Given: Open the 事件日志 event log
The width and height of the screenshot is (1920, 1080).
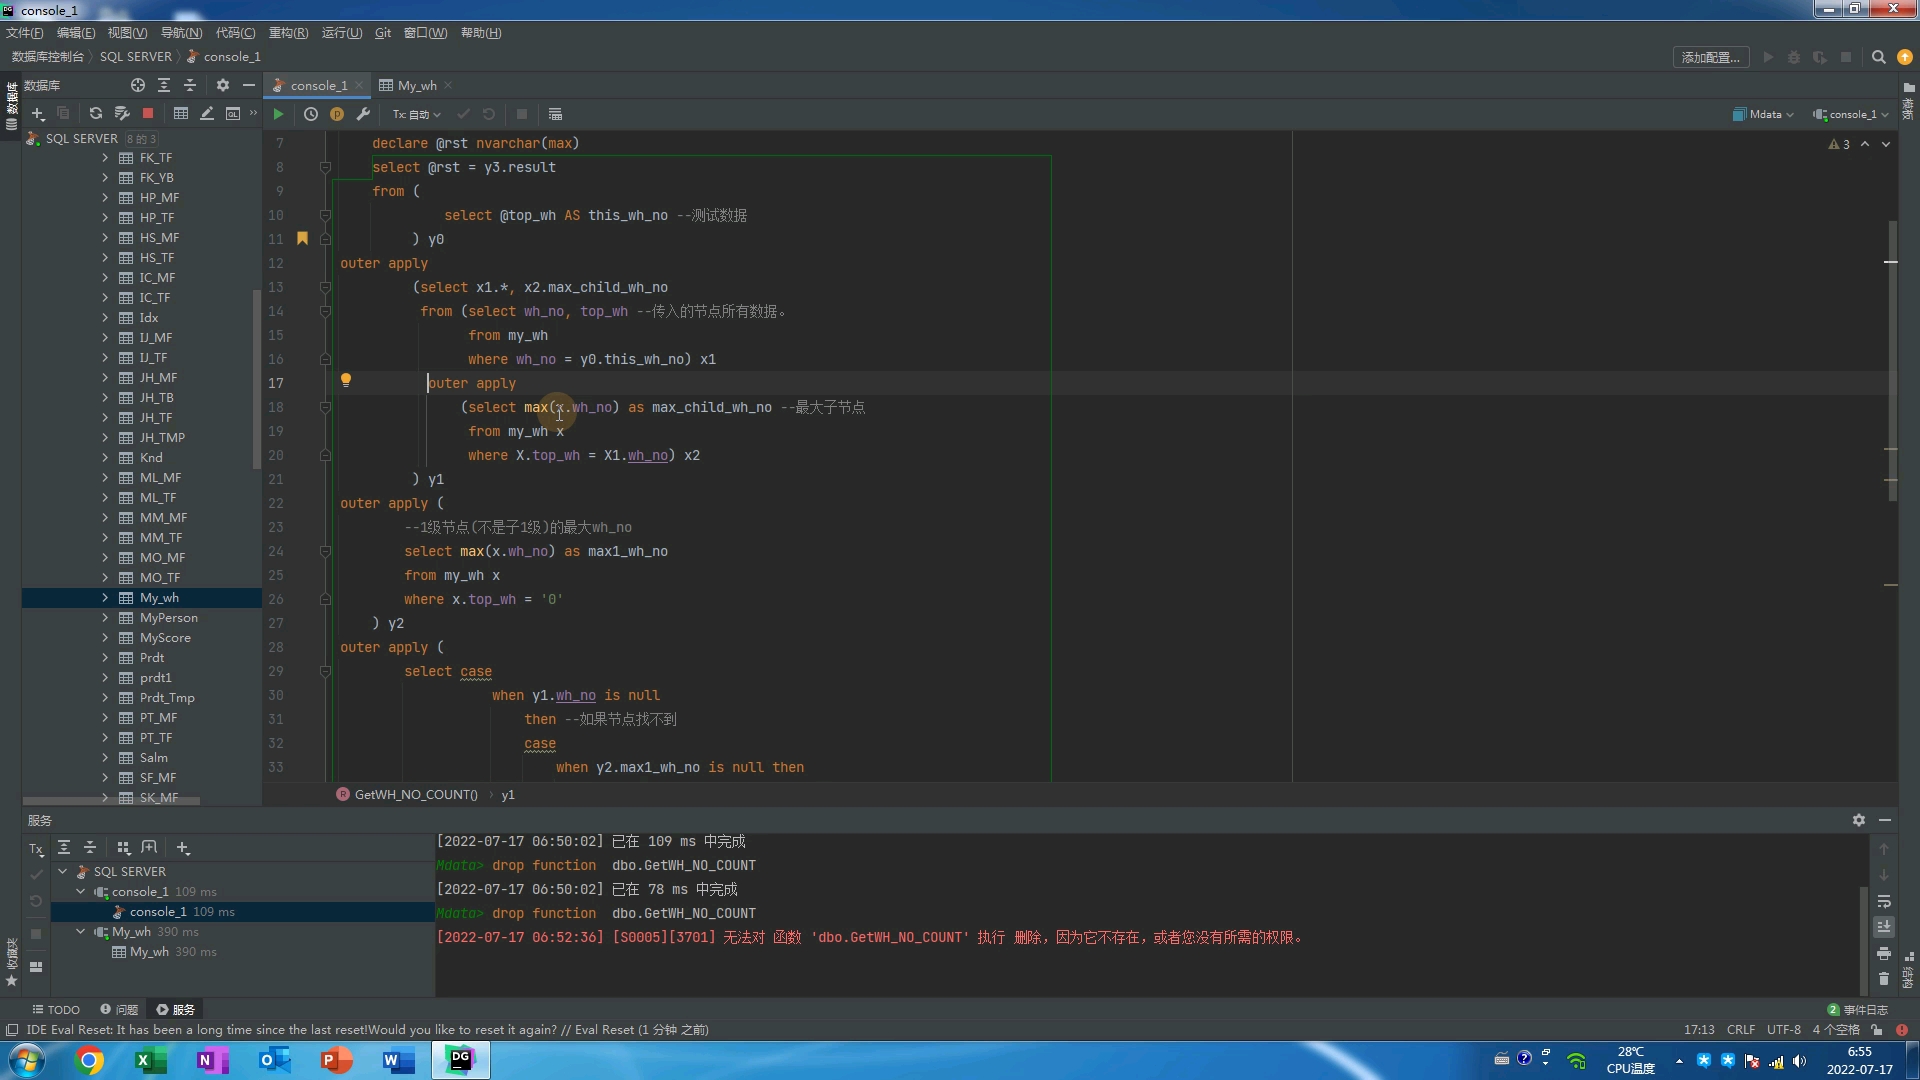Looking at the screenshot, I should pos(1858,1010).
